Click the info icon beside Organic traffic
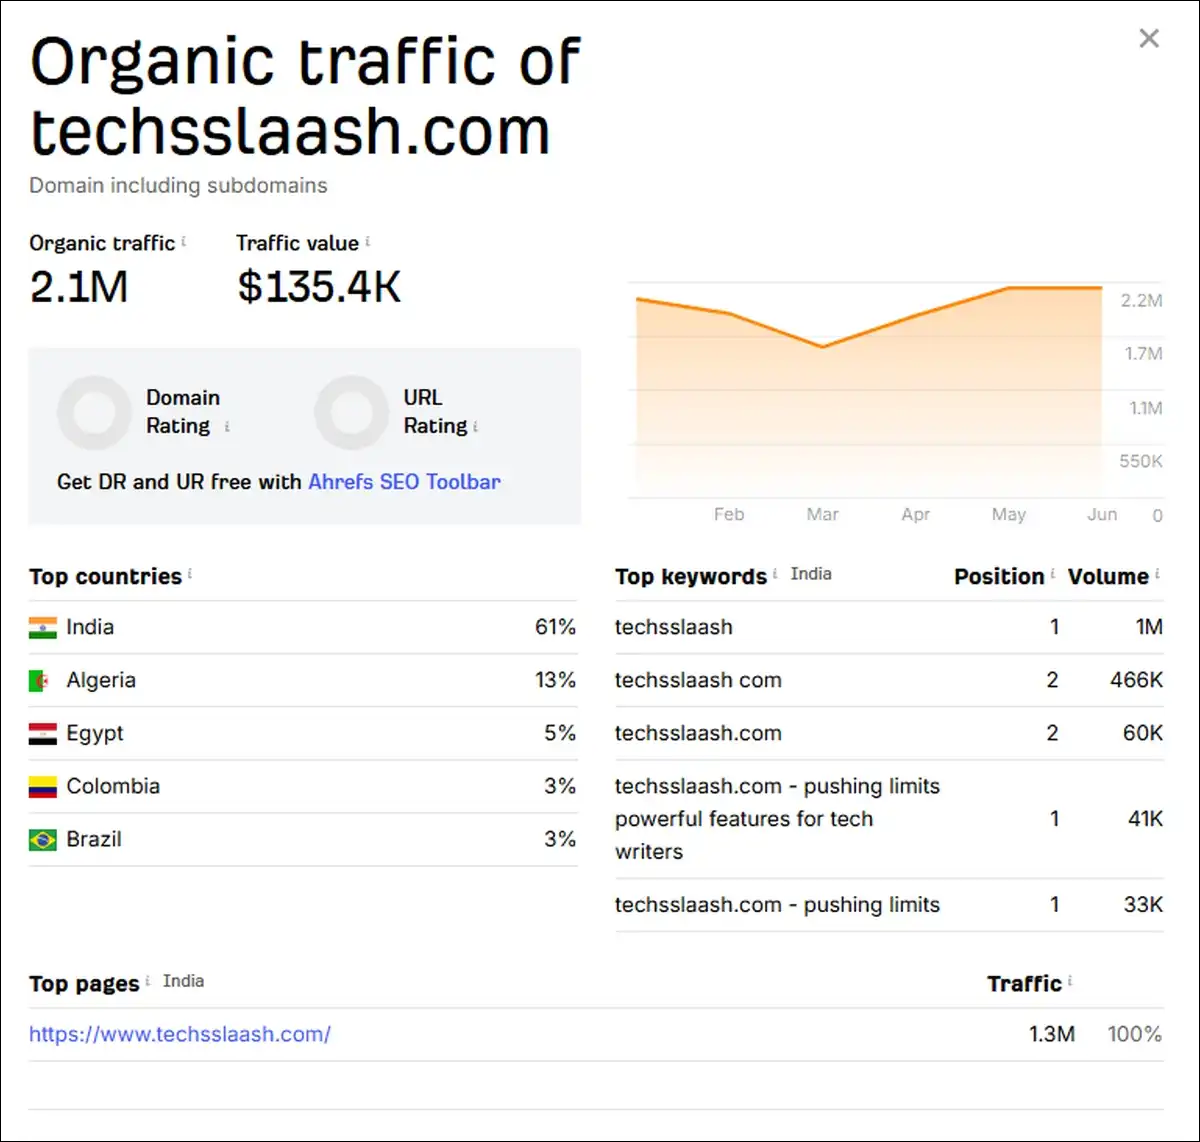The image size is (1200, 1142). tap(184, 241)
